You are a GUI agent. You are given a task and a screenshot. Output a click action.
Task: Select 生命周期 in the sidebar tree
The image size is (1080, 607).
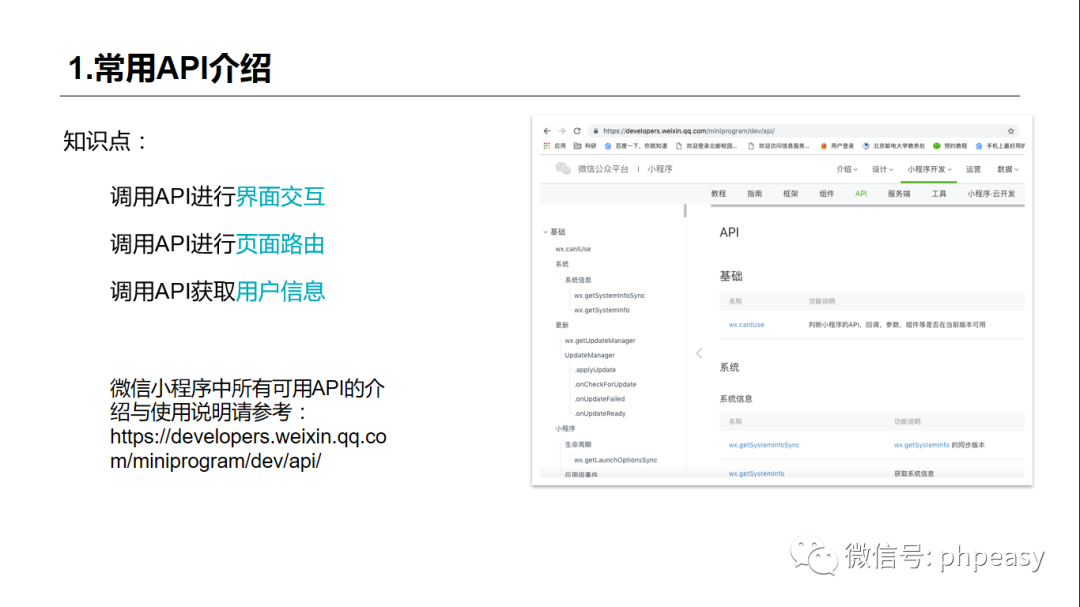tap(578, 445)
